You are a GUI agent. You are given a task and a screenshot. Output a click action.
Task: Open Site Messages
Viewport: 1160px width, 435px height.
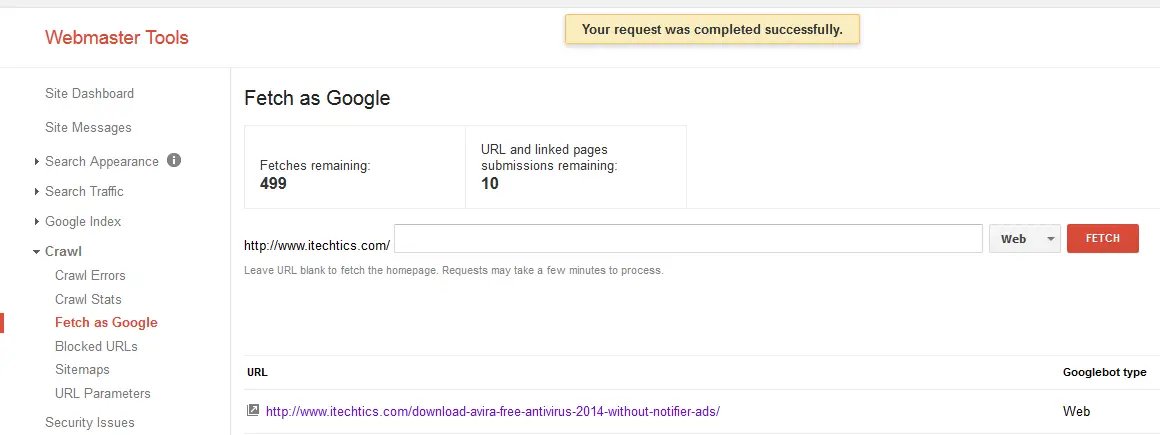tap(88, 127)
